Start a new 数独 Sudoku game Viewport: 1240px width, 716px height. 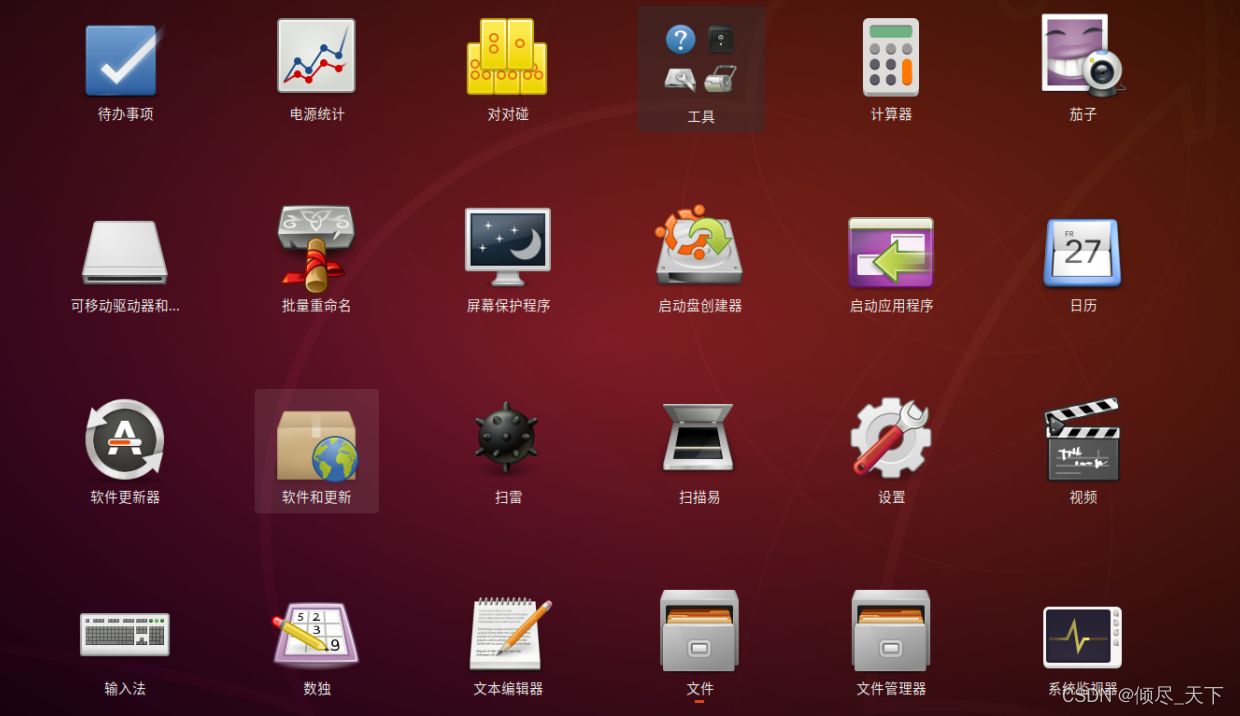[x=316, y=634]
